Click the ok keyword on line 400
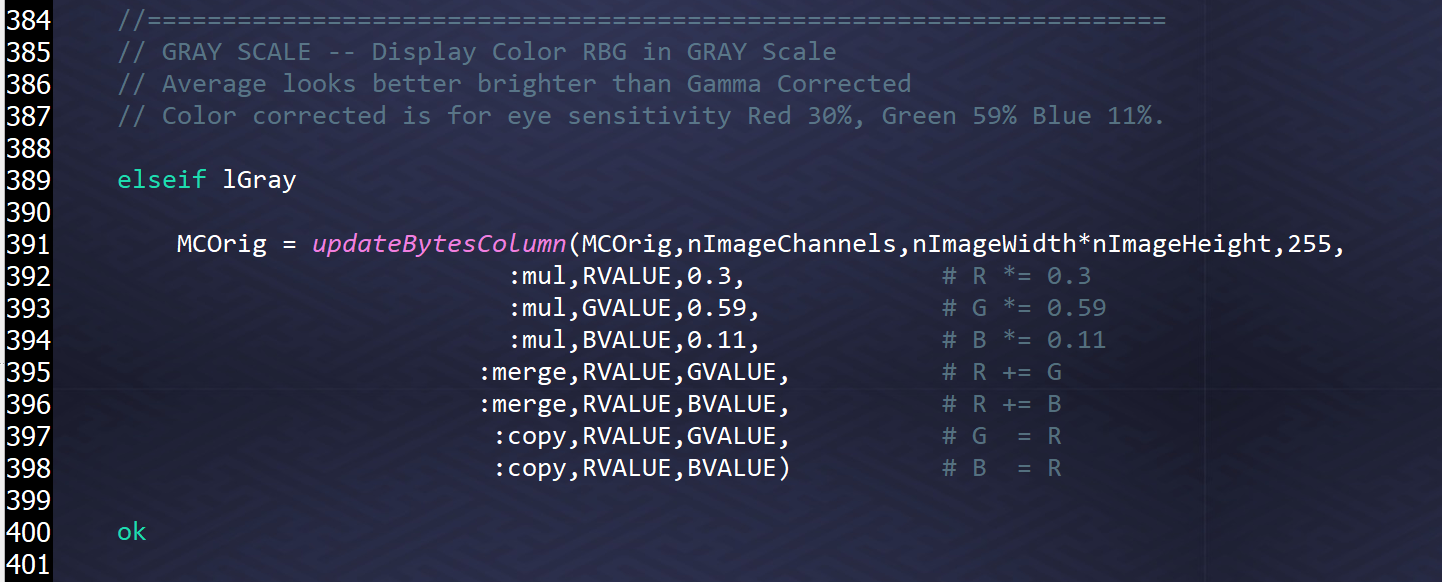The width and height of the screenshot is (1442, 582). (x=132, y=532)
